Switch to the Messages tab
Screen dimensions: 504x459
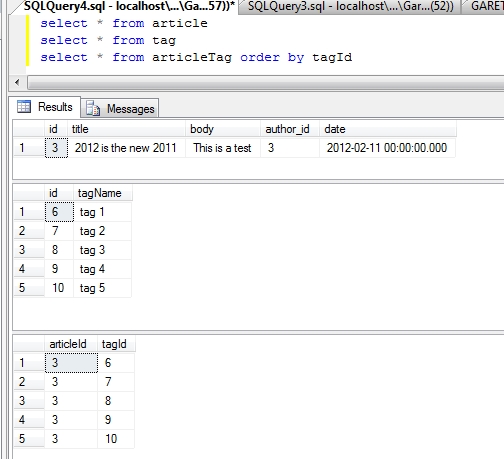[x=120, y=108]
